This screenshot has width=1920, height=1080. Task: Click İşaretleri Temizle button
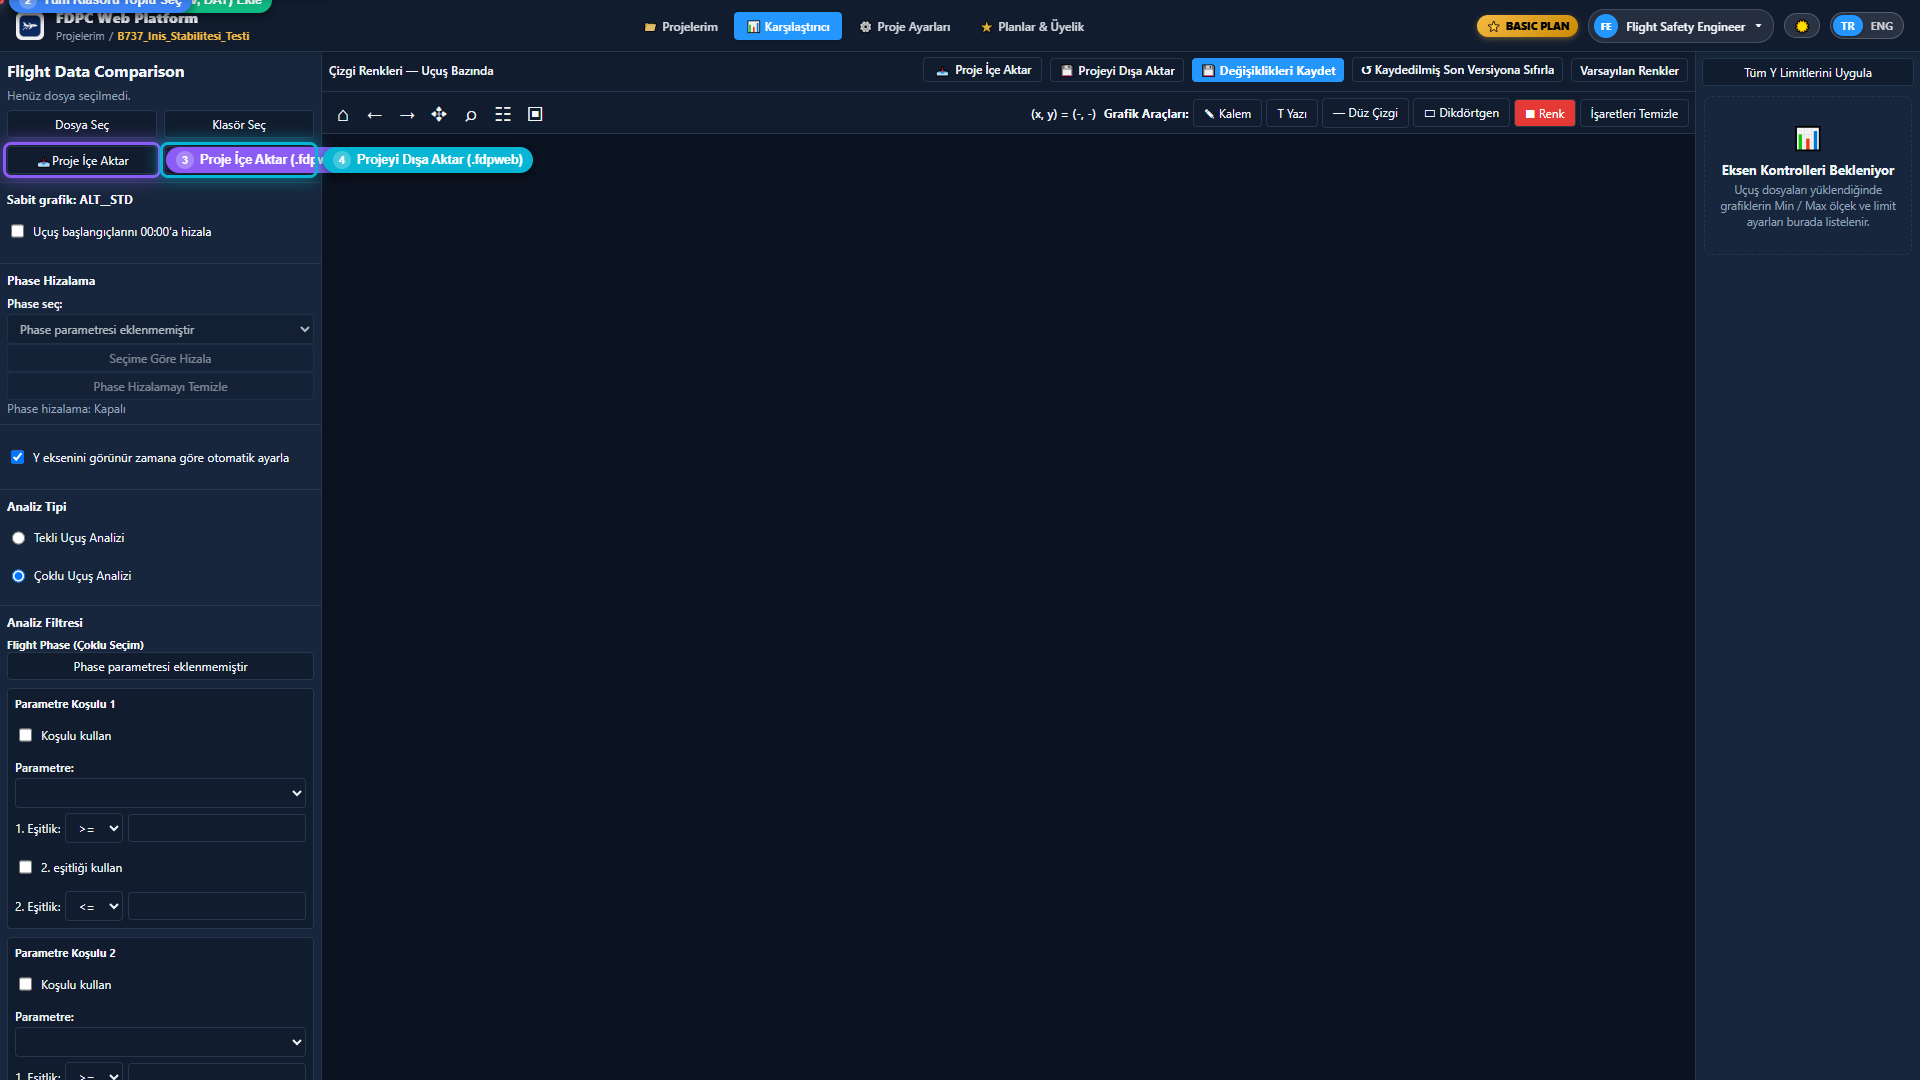(1634, 114)
